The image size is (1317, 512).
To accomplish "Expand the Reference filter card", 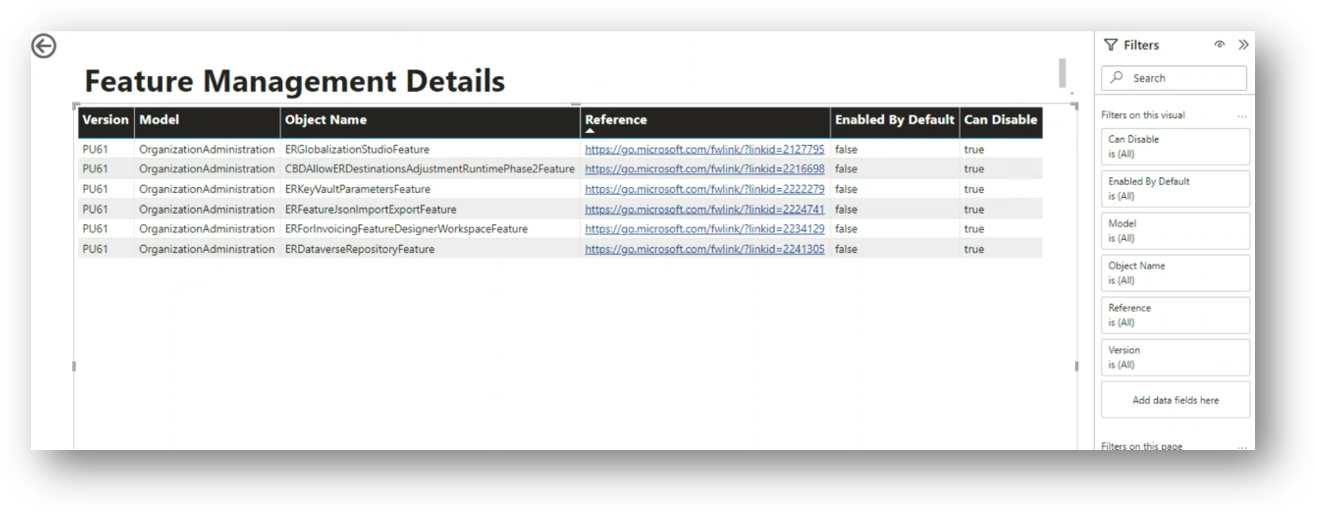I will [1175, 315].
